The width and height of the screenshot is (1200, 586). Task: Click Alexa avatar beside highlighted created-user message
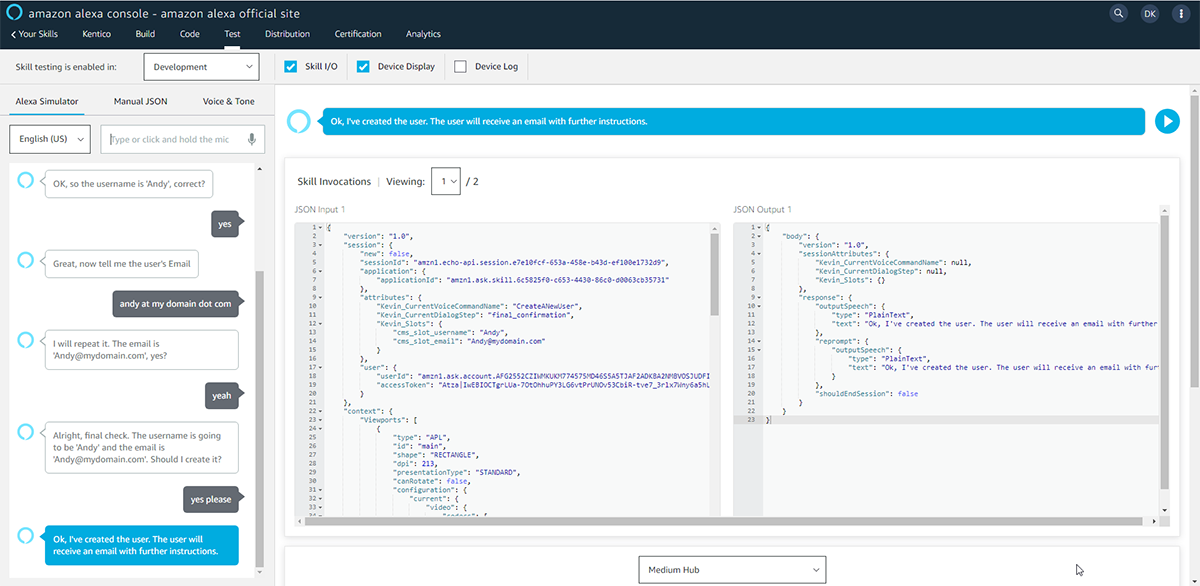(x=27, y=536)
